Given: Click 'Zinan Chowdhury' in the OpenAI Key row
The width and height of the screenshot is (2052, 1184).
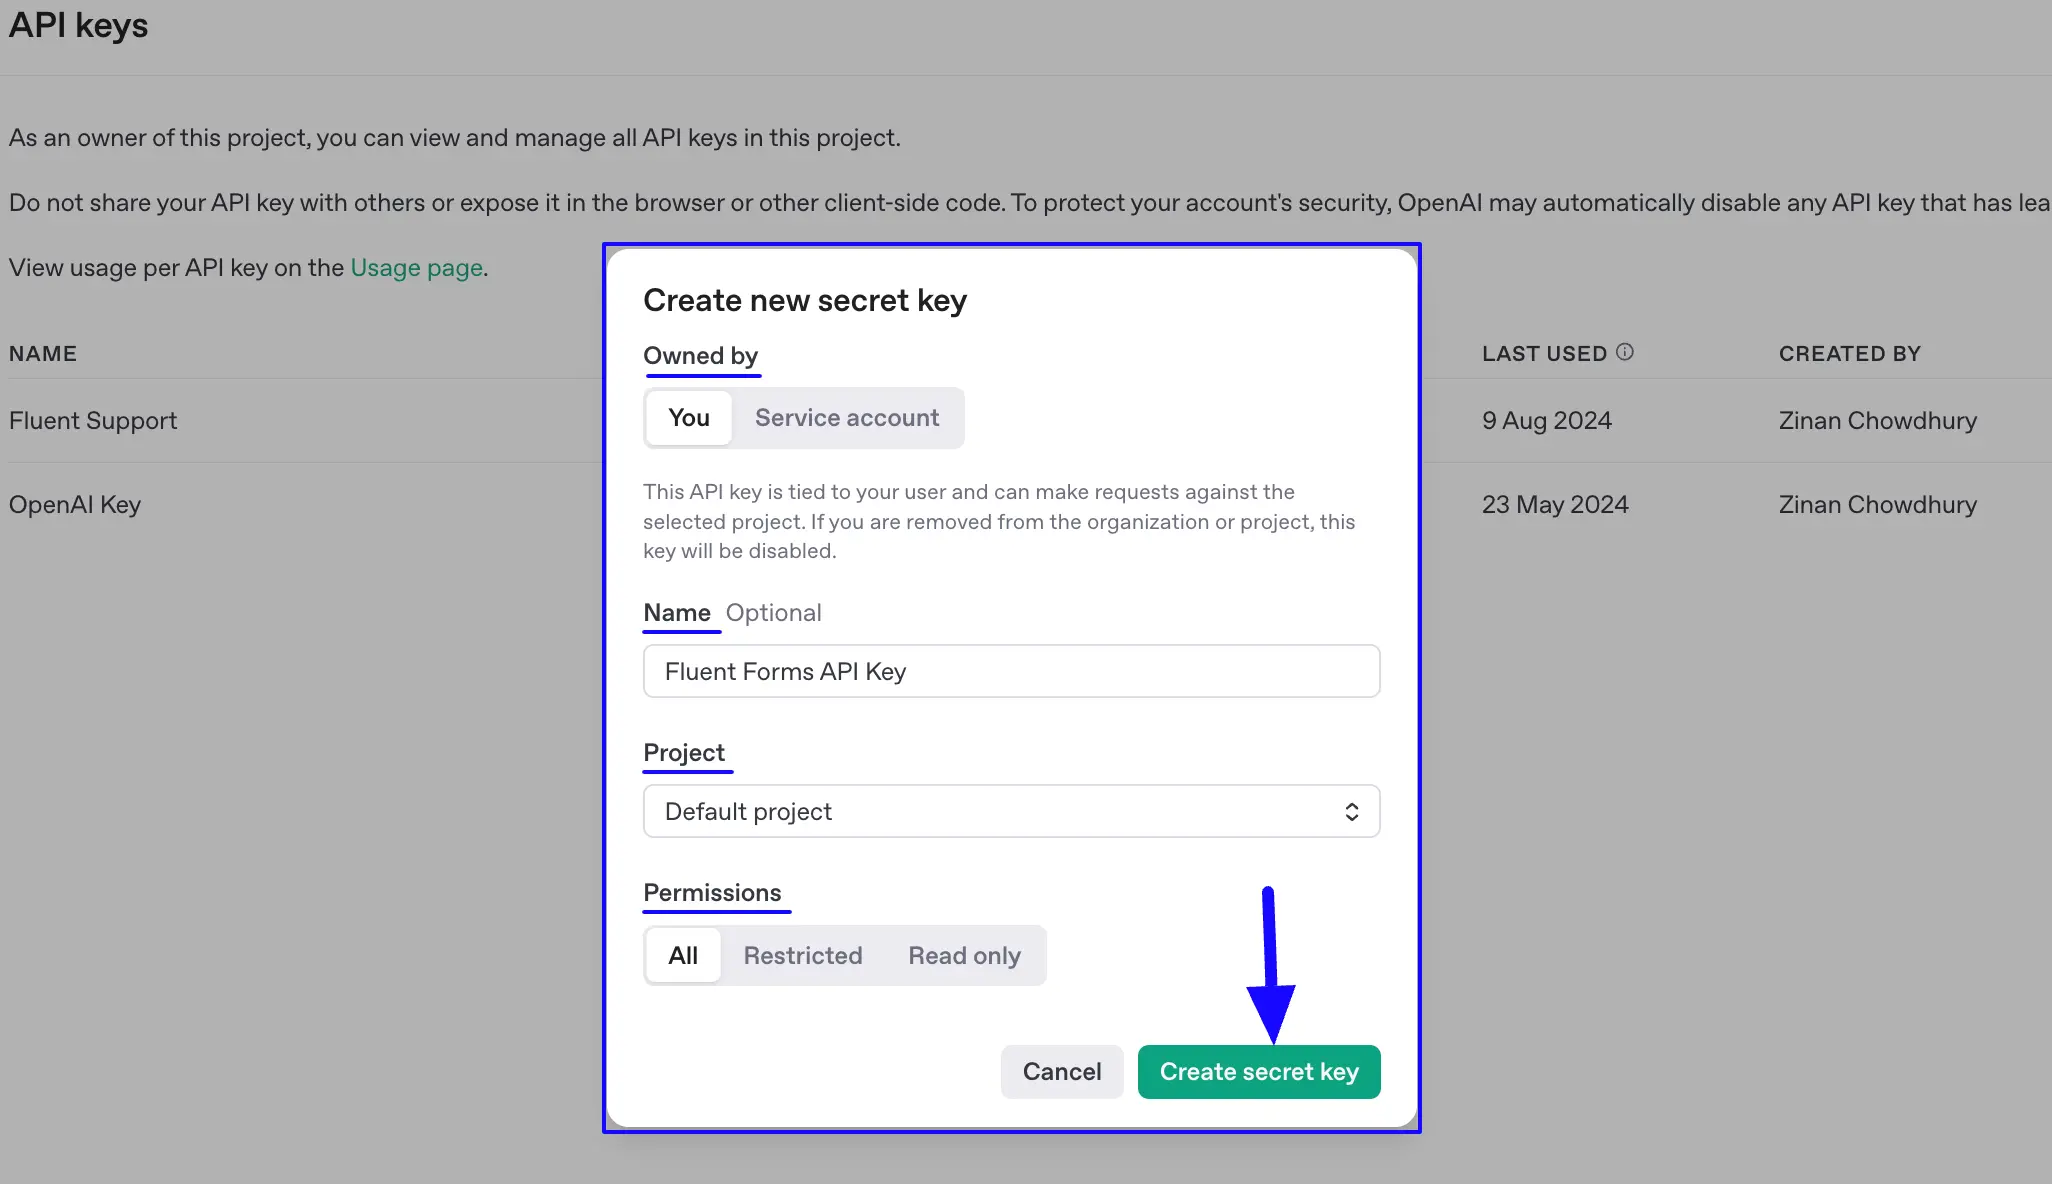Looking at the screenshot, I should [x=1878, y=505].
